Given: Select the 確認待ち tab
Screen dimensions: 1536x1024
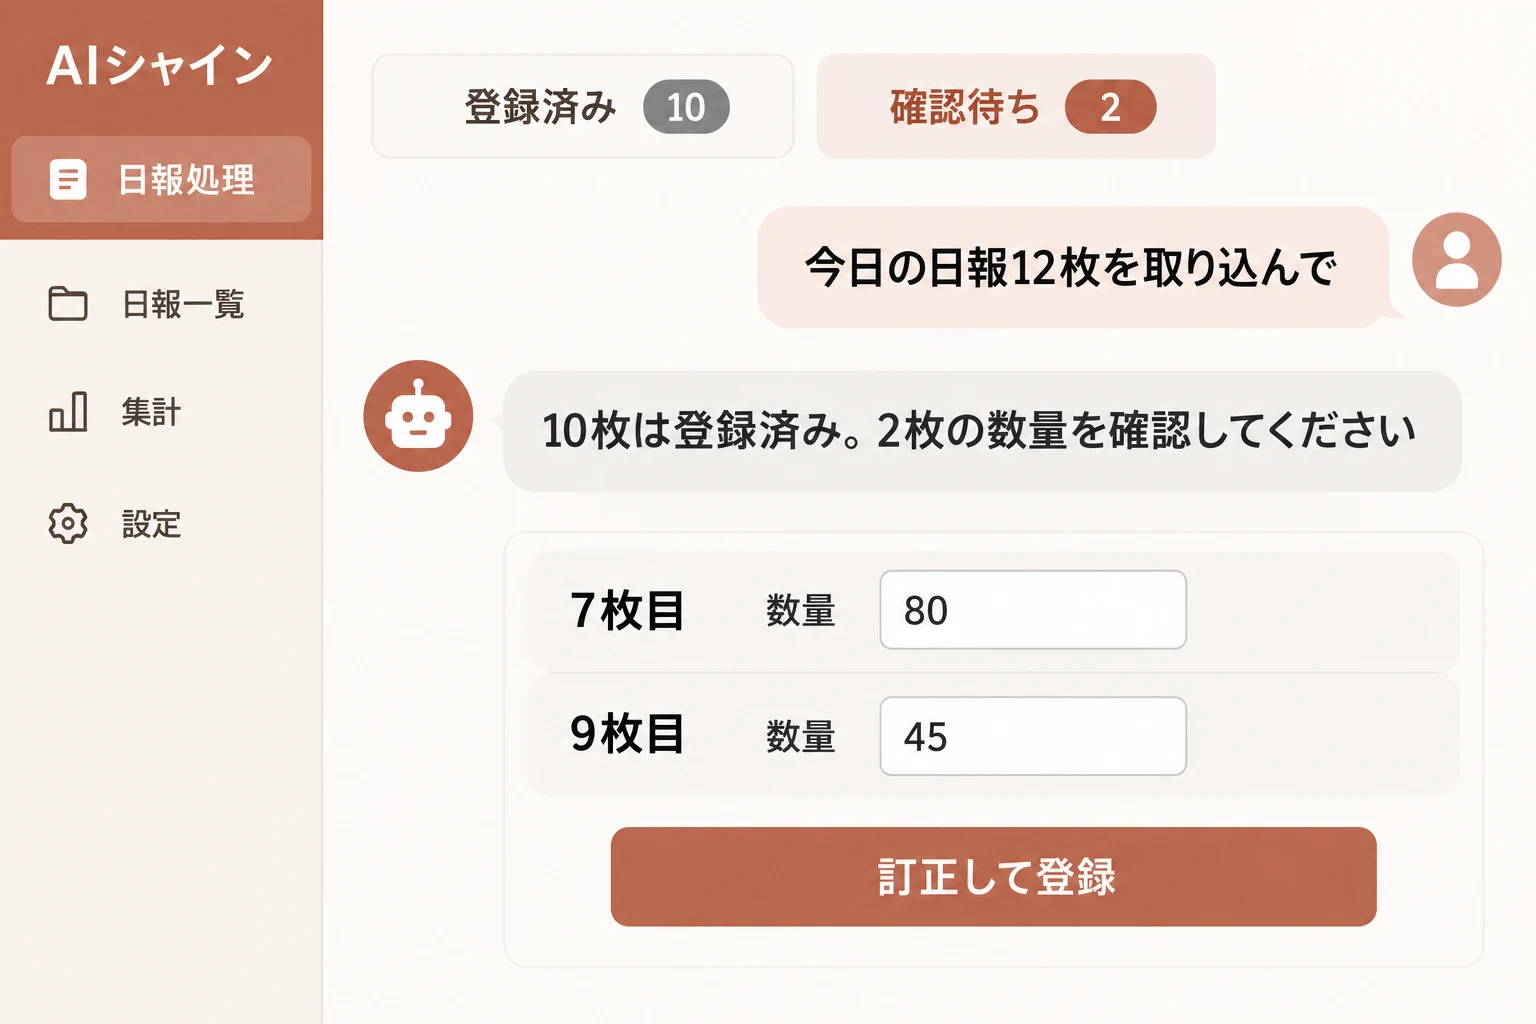Looking at the screenshot, I should pyautogui.click(x=1016, y=106).
